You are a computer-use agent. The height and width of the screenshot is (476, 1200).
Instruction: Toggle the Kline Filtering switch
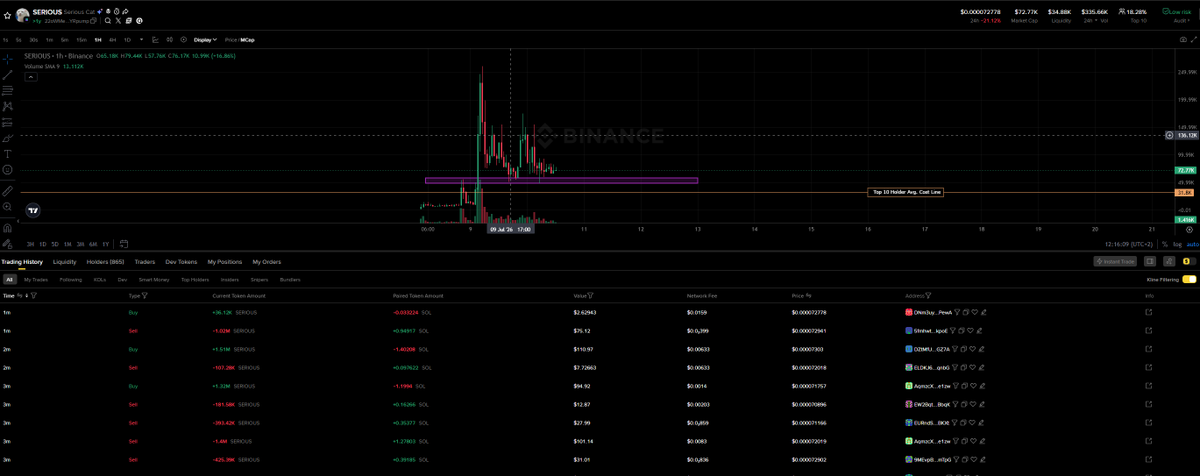click(1189, 280)
